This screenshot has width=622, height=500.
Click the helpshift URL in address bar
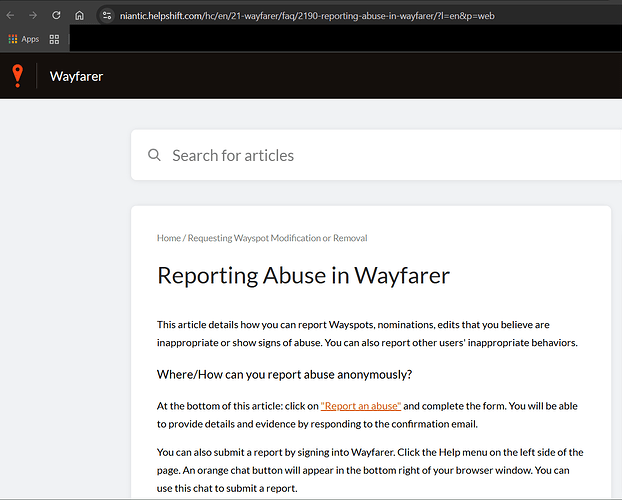[x=307, y=16]
